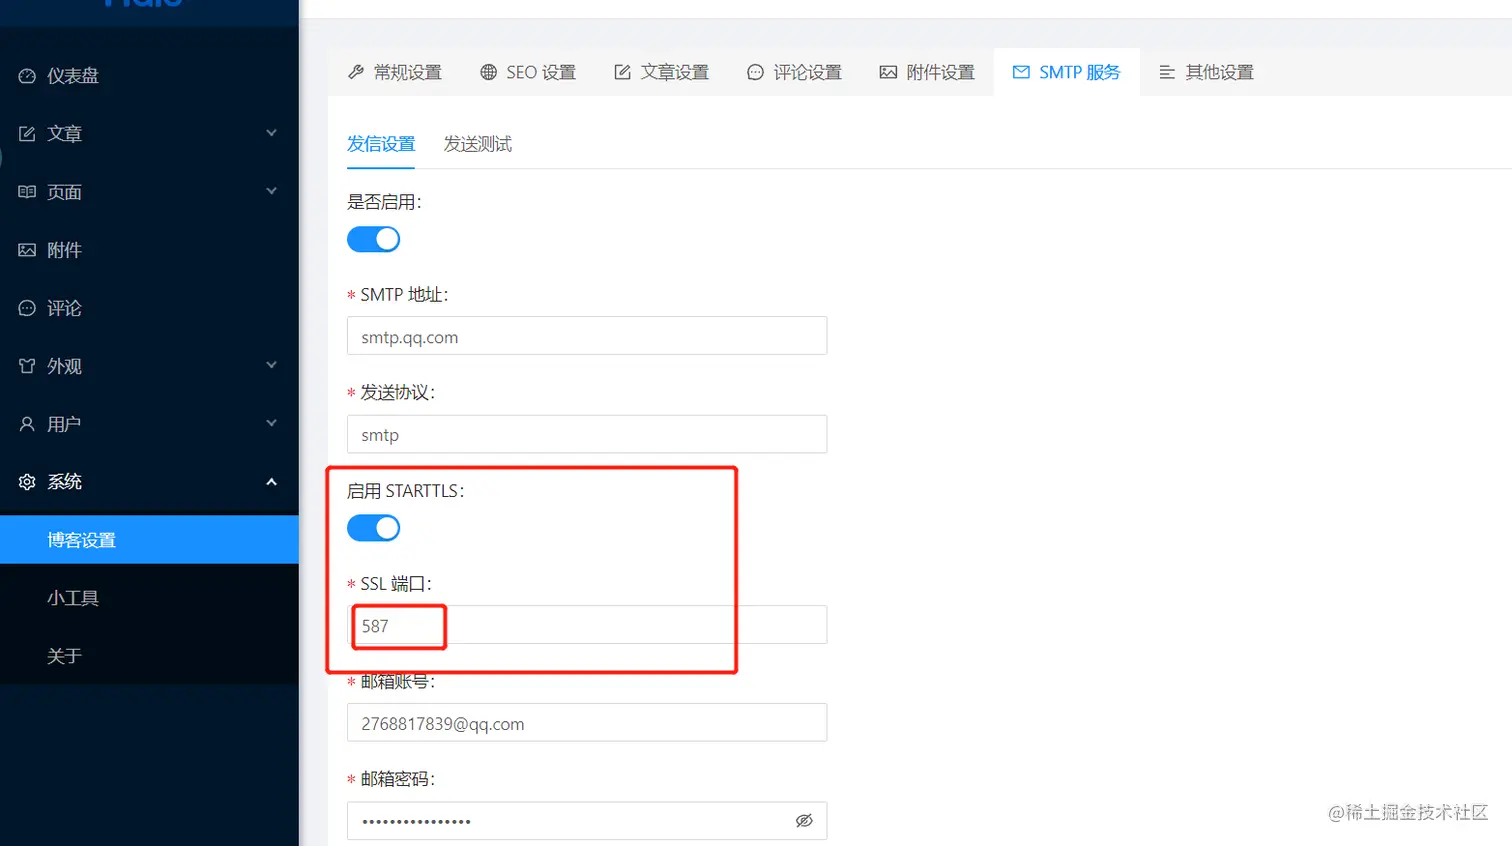Click the 评论 bubble icon in sidebar
The width and height of the screenshot is (1512, 846).
(x=27, y=308)
